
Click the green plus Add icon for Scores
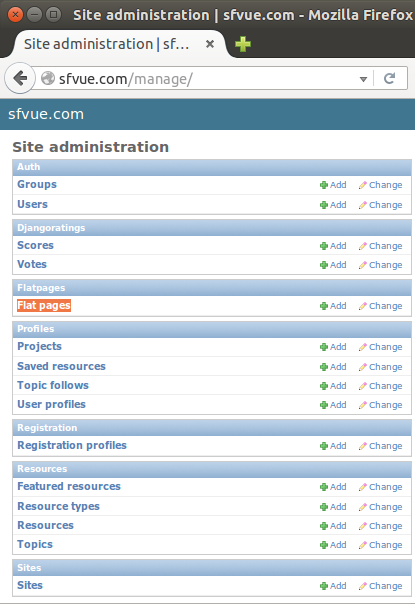coord(324,246)
